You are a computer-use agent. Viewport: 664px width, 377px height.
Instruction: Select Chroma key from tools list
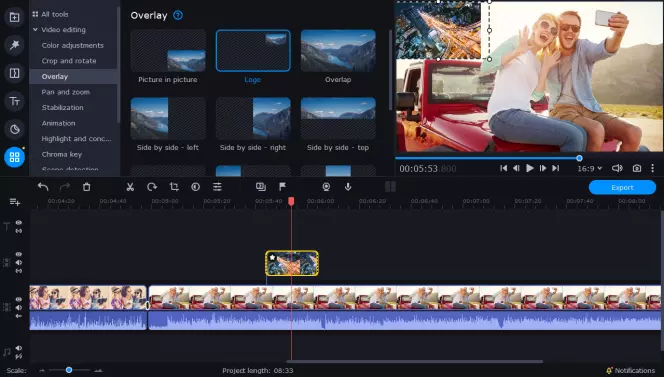pyautogui.click(x=62, y=154)
